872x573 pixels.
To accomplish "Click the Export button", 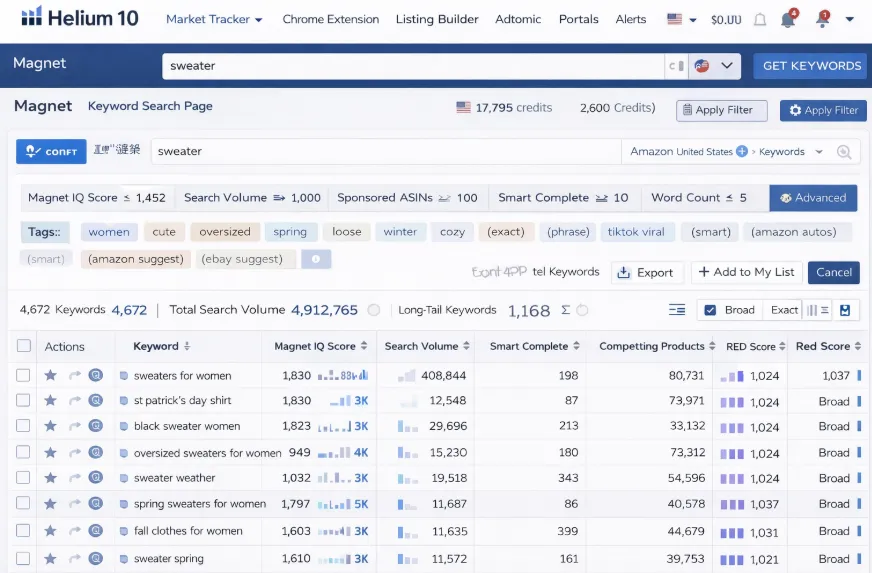I will 646,273.
